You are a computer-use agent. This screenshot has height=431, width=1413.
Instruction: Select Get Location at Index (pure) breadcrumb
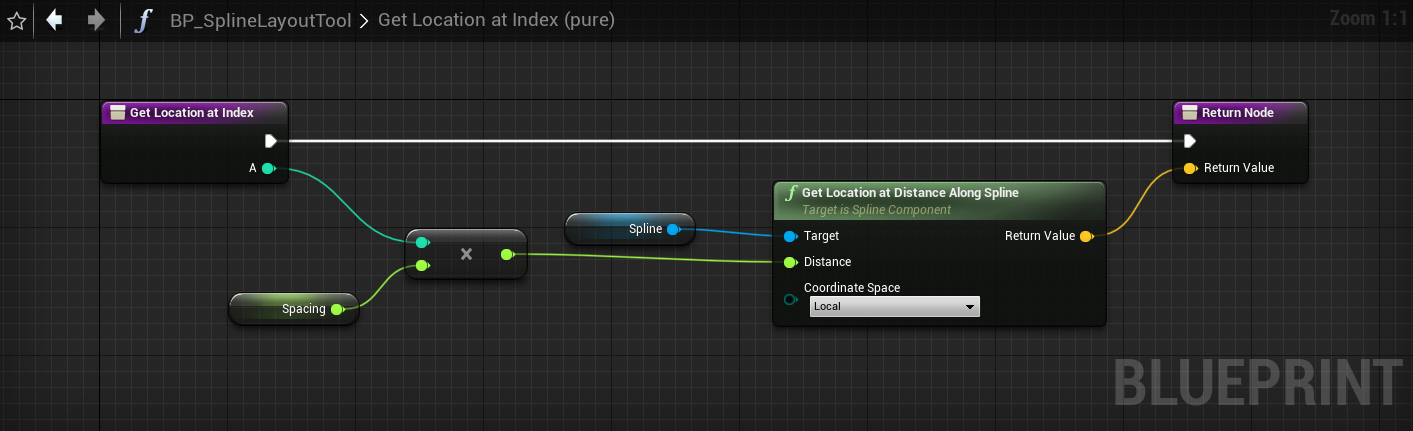point(496,20)
